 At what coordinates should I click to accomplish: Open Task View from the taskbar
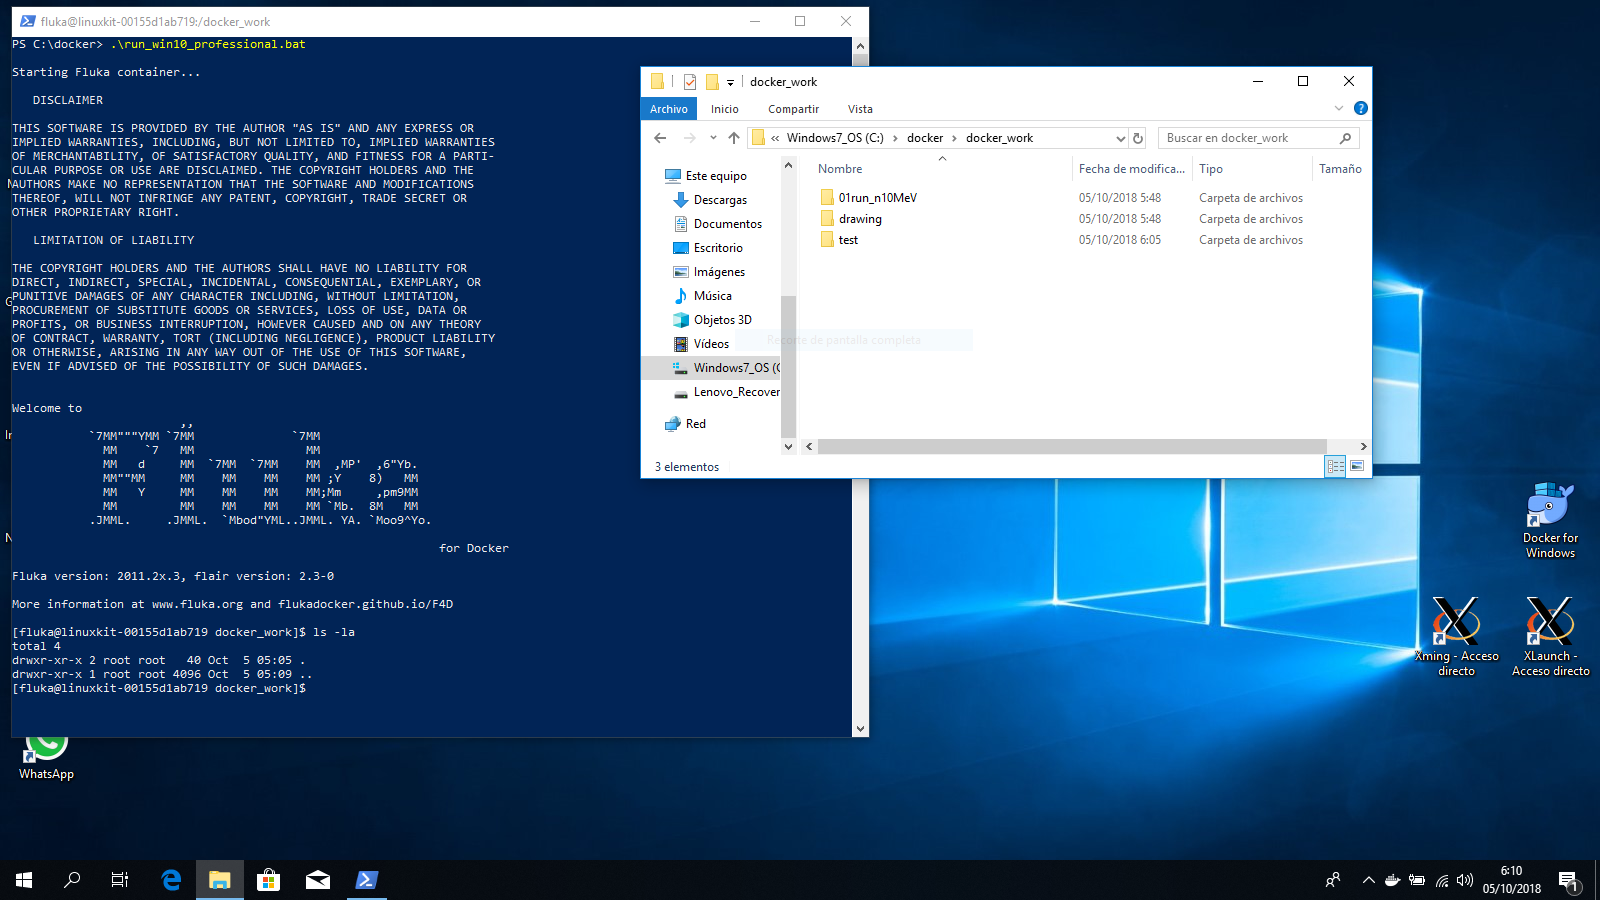tap(120, 880)
